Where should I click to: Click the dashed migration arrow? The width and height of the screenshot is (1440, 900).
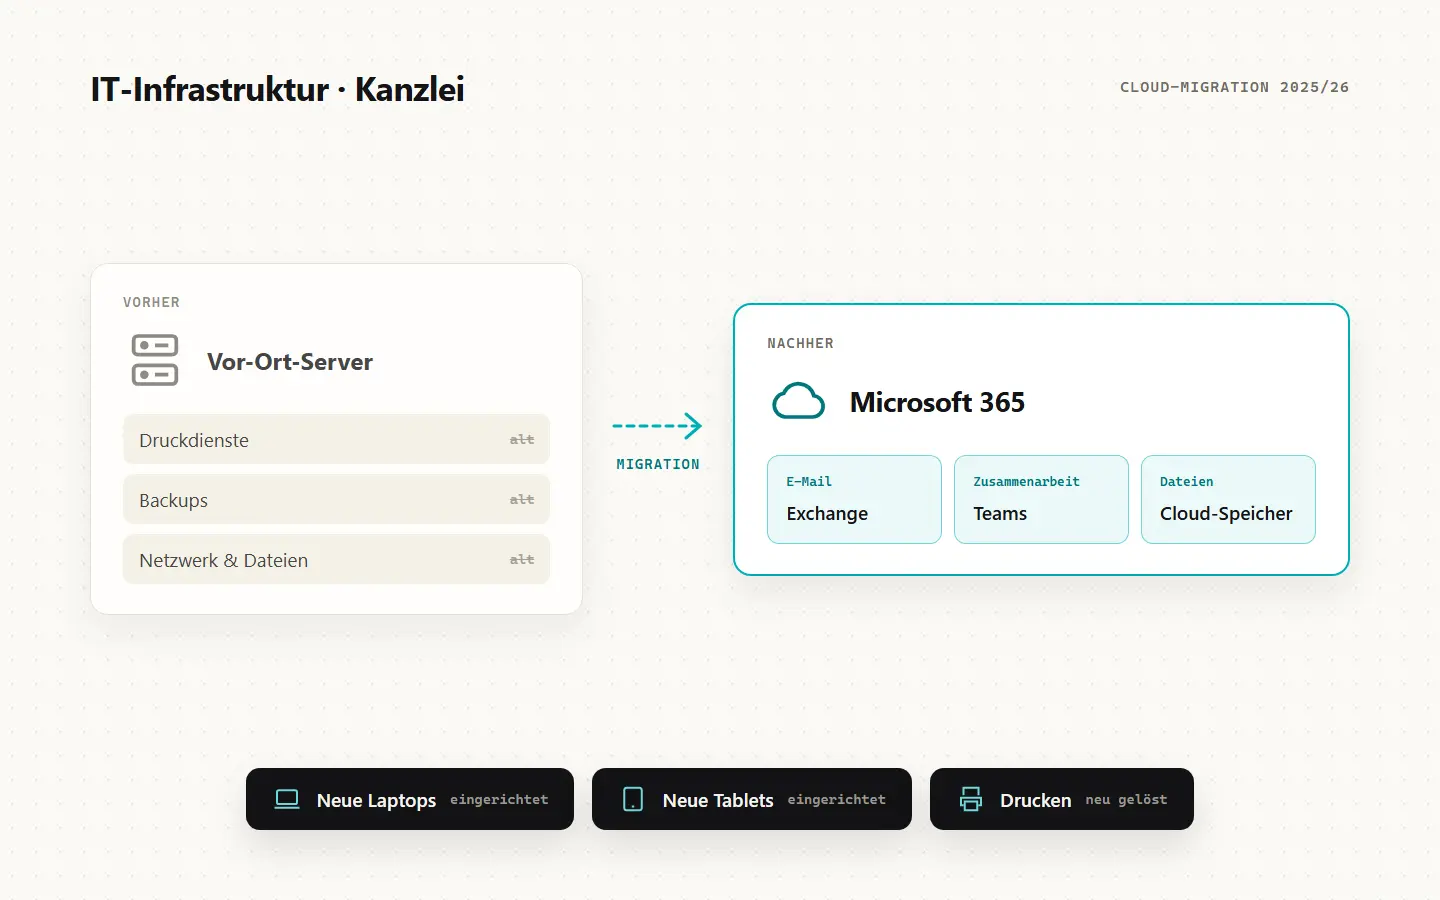tap(657, 426)
